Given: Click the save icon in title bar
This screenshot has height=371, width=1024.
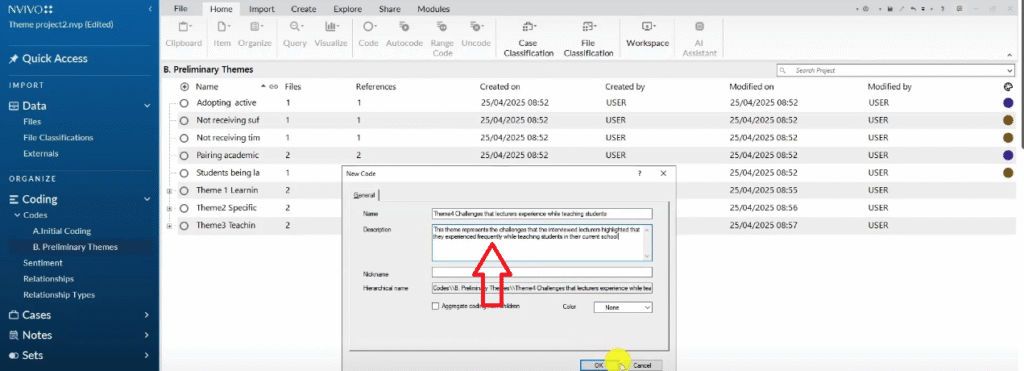Looking at the screenshot, I should click(x=890, y=8).
